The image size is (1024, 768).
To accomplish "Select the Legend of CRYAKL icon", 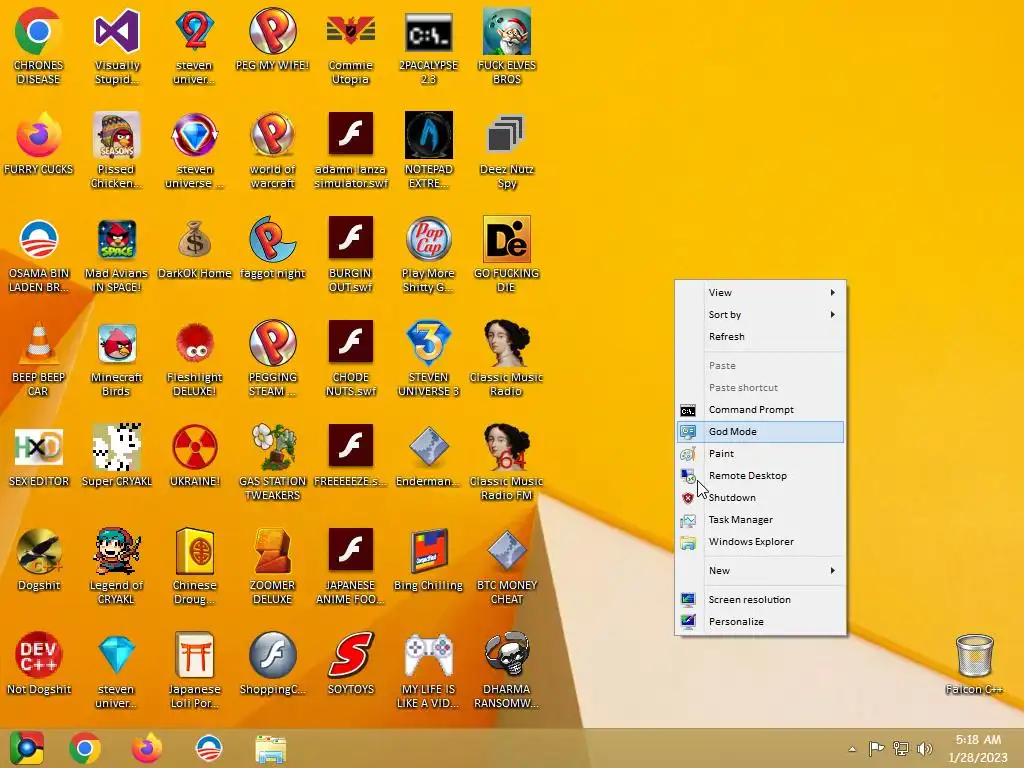I will pos(116,566).
